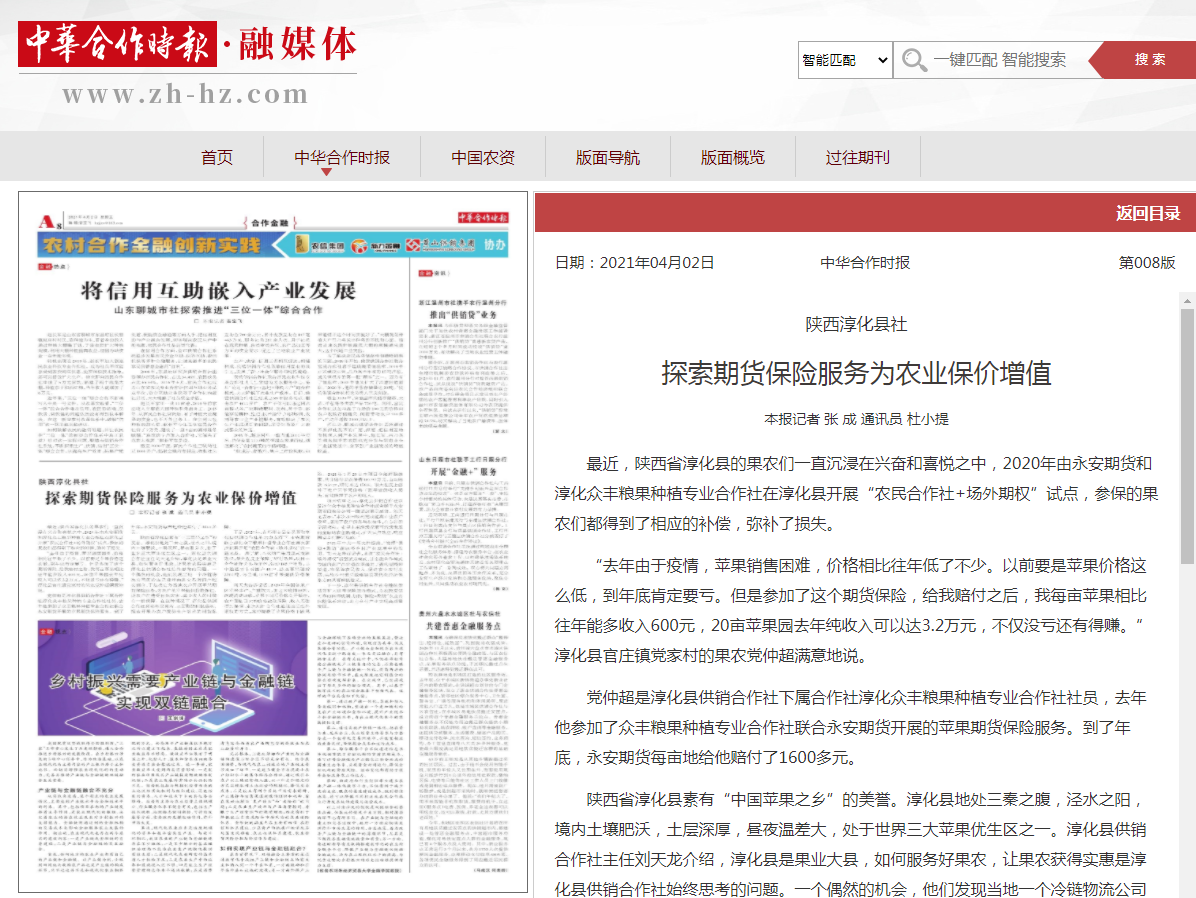1196x898 pixels.
Task: Switch to 版面概览 menu item
Action: coord(733,157)
